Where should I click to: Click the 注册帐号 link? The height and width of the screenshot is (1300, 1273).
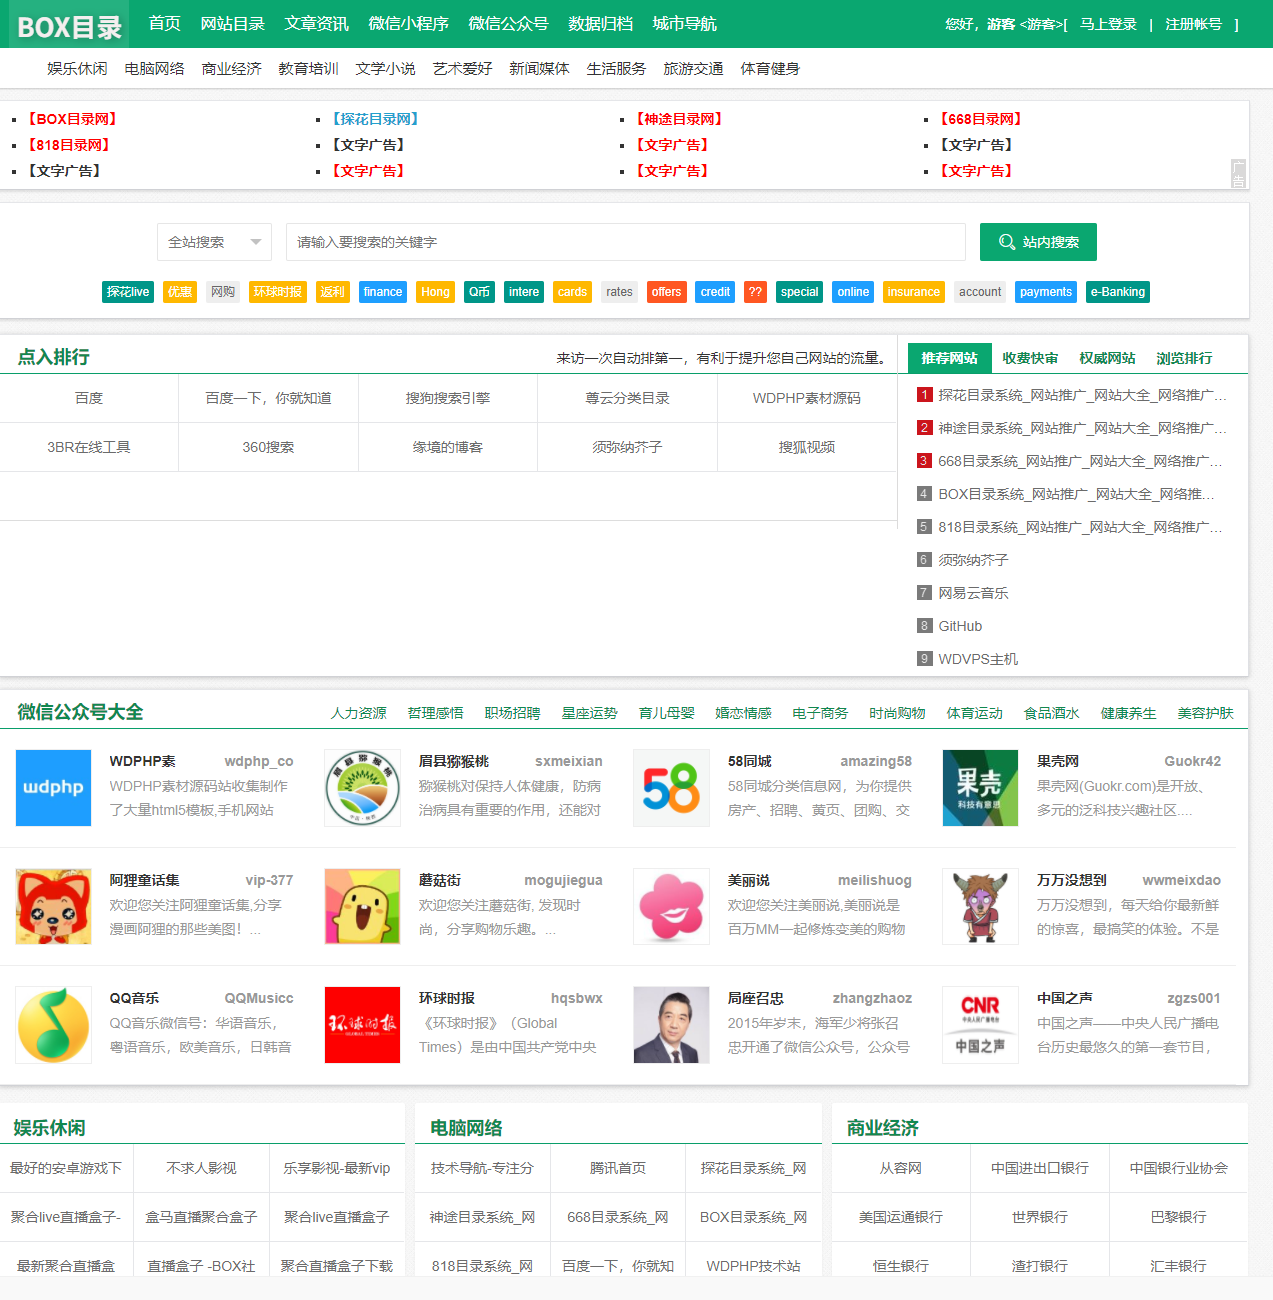[x=1193, y=24]
